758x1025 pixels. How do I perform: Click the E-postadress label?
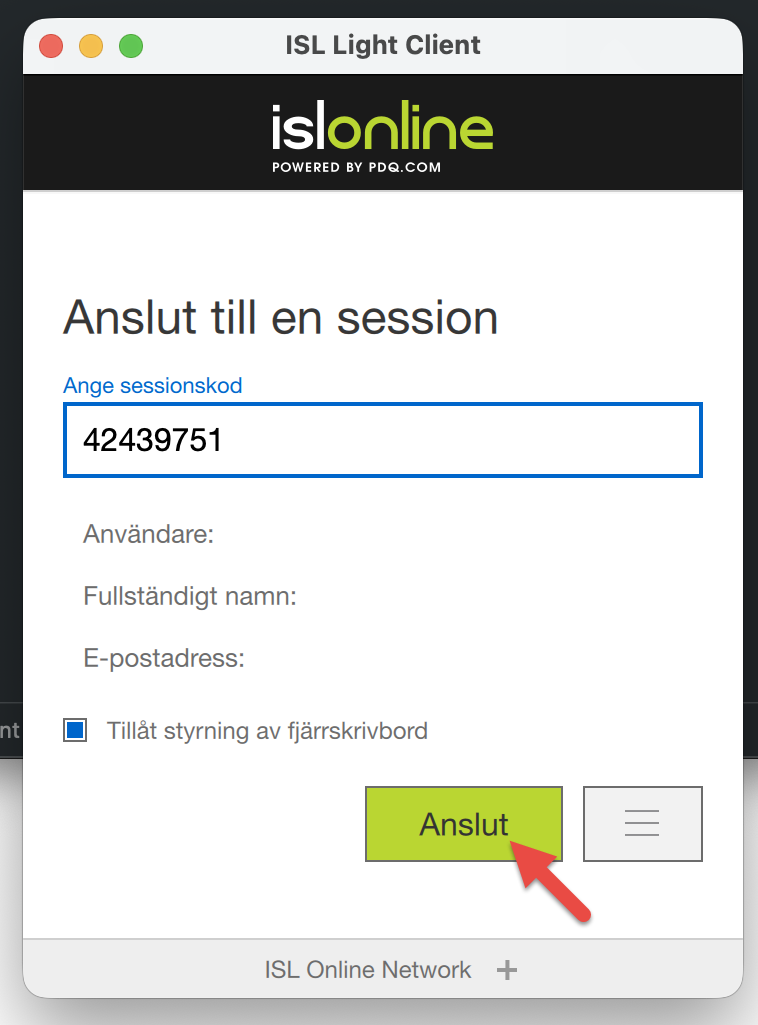[x=164, y=659]
